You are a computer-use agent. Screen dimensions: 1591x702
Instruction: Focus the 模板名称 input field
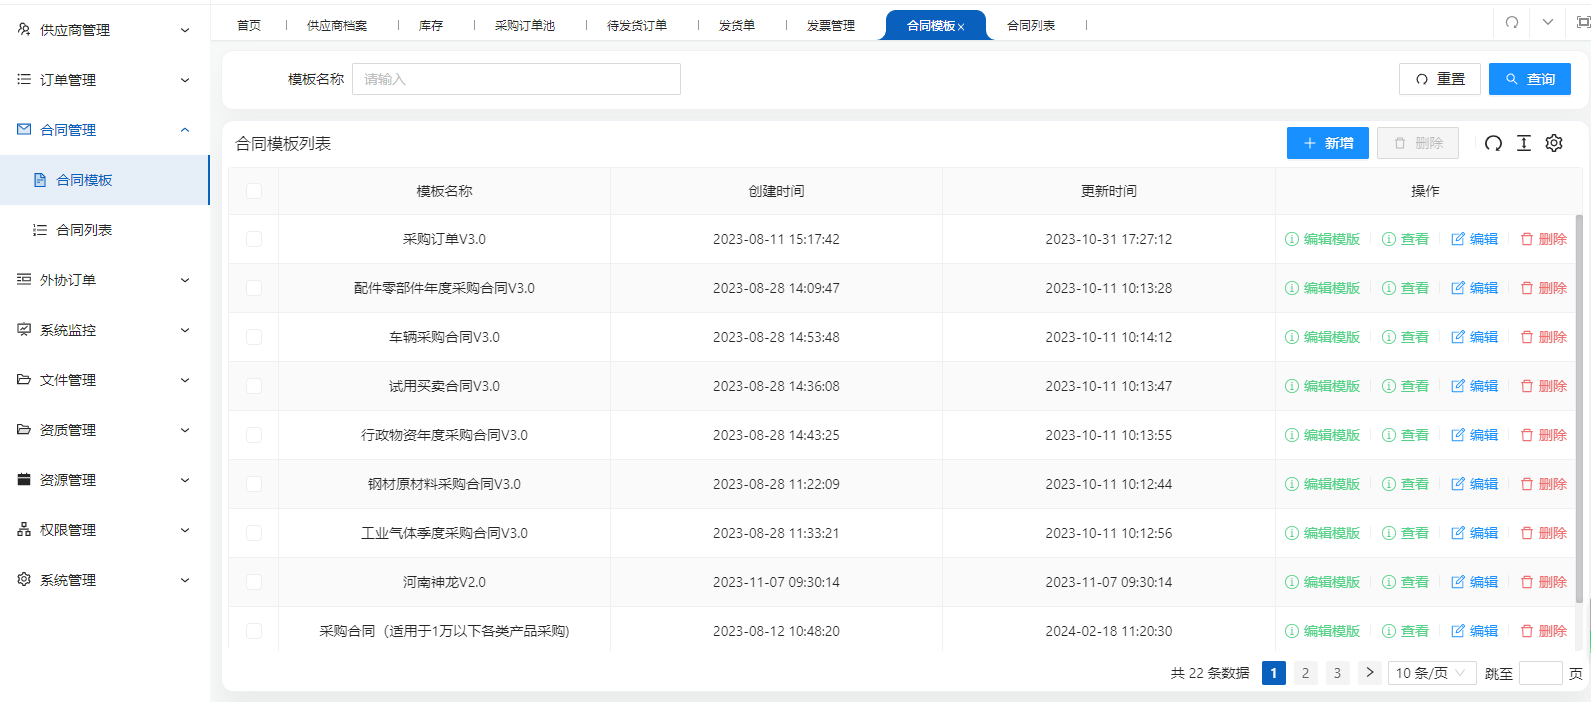[x=516, y=79]
